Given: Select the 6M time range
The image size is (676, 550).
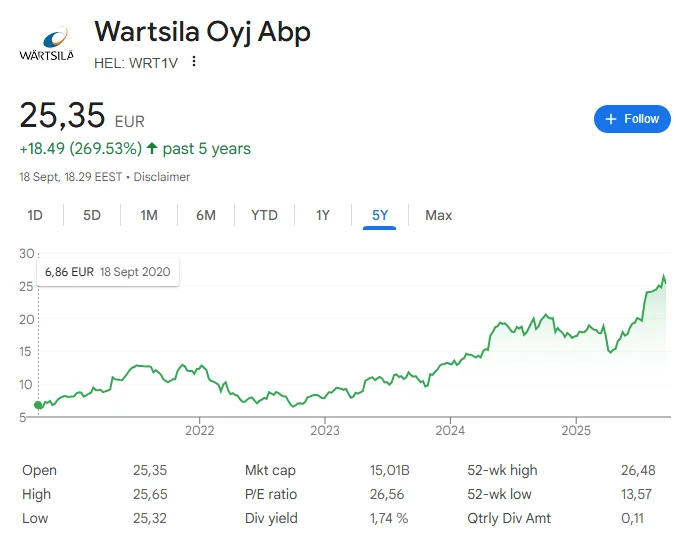Looking at the screenshot, I should [206, 215].
